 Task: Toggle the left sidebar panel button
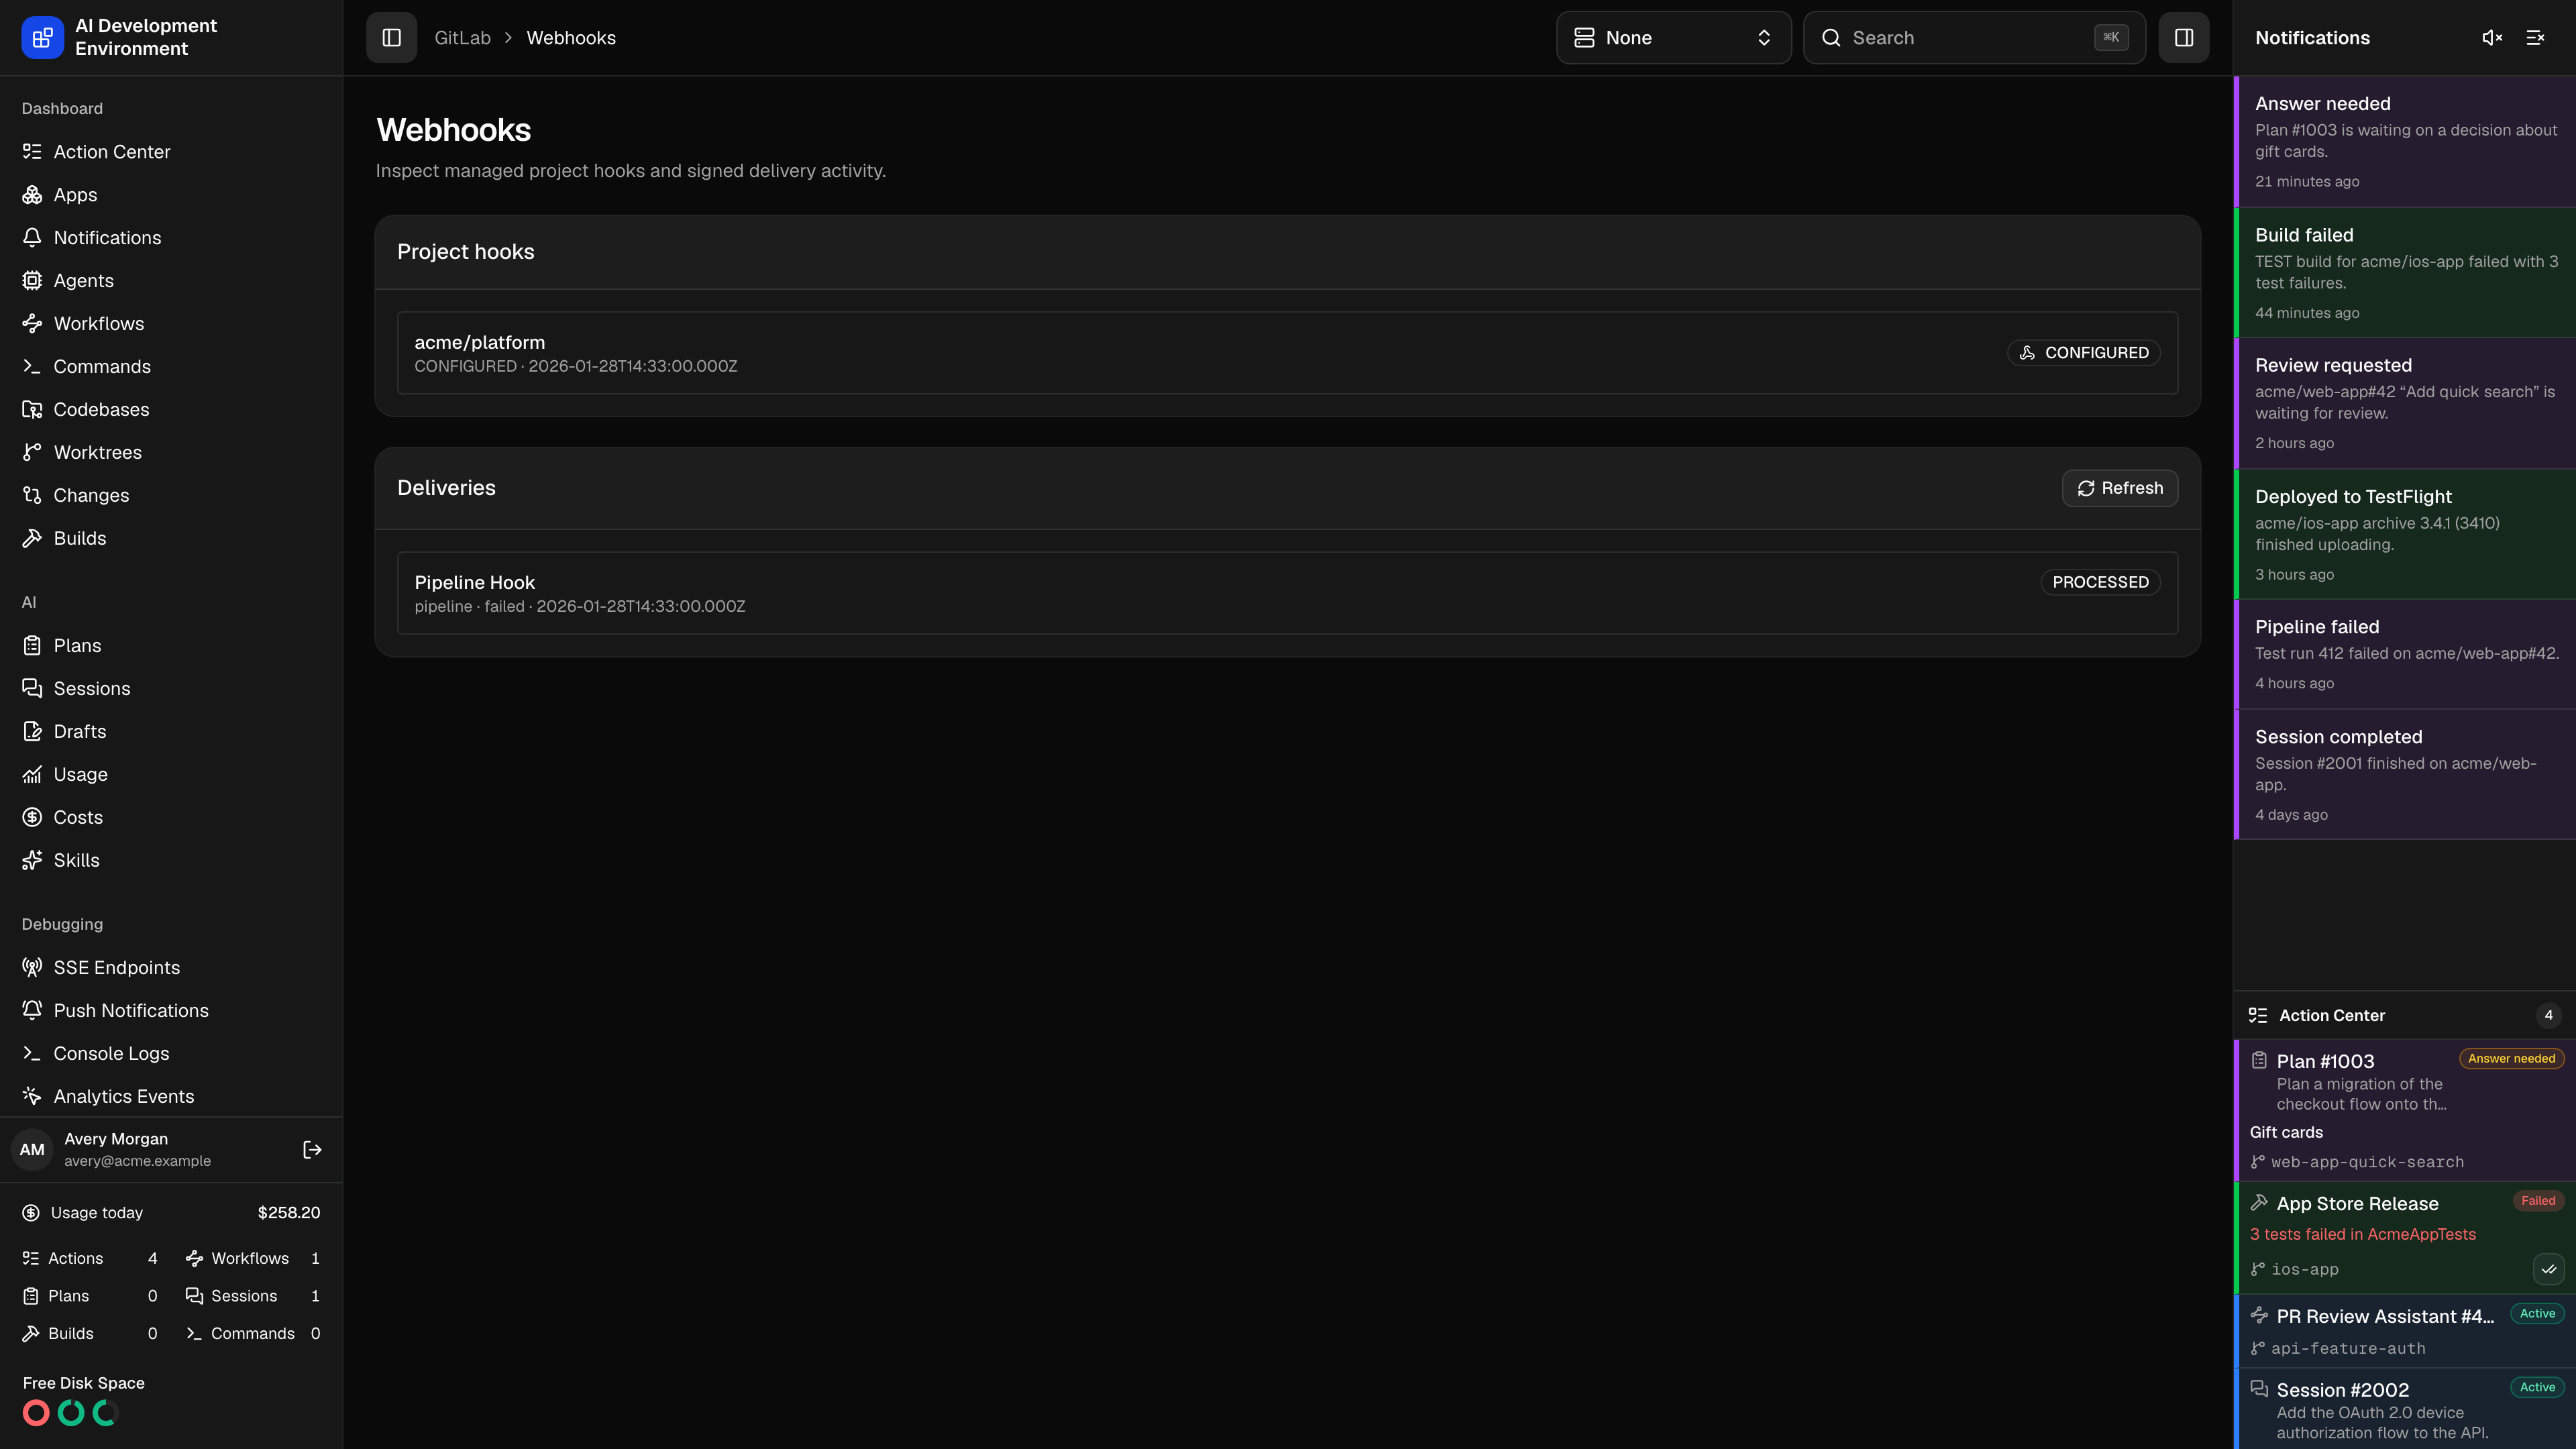(391, 37)
